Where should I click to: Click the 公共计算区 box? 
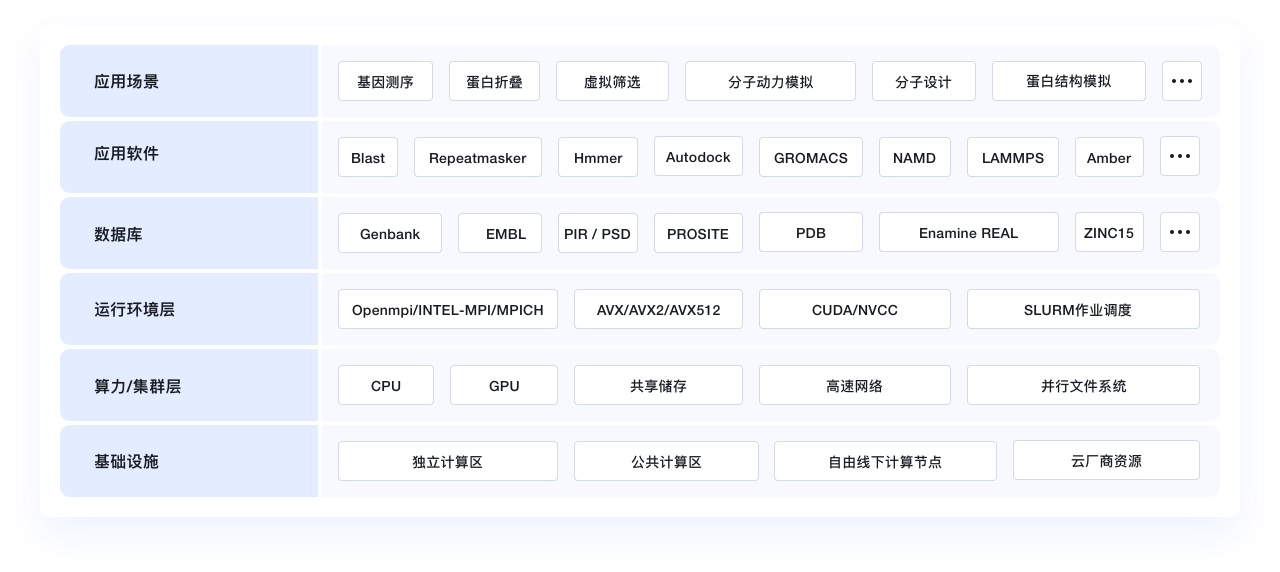666,461
